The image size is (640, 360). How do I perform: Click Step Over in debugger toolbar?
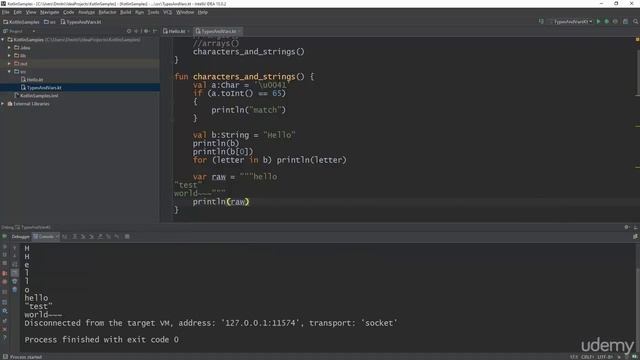coord(74,236)
